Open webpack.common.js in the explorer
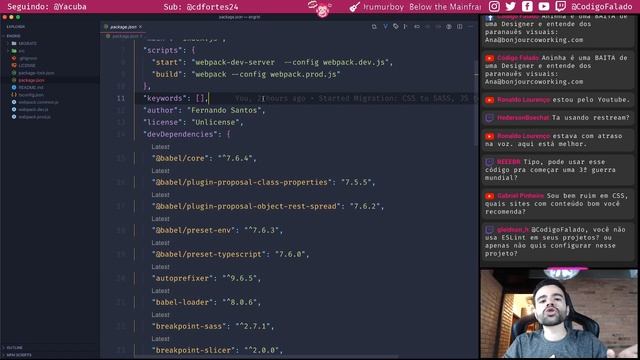The image size is (640, 360). tap(38, 102)
